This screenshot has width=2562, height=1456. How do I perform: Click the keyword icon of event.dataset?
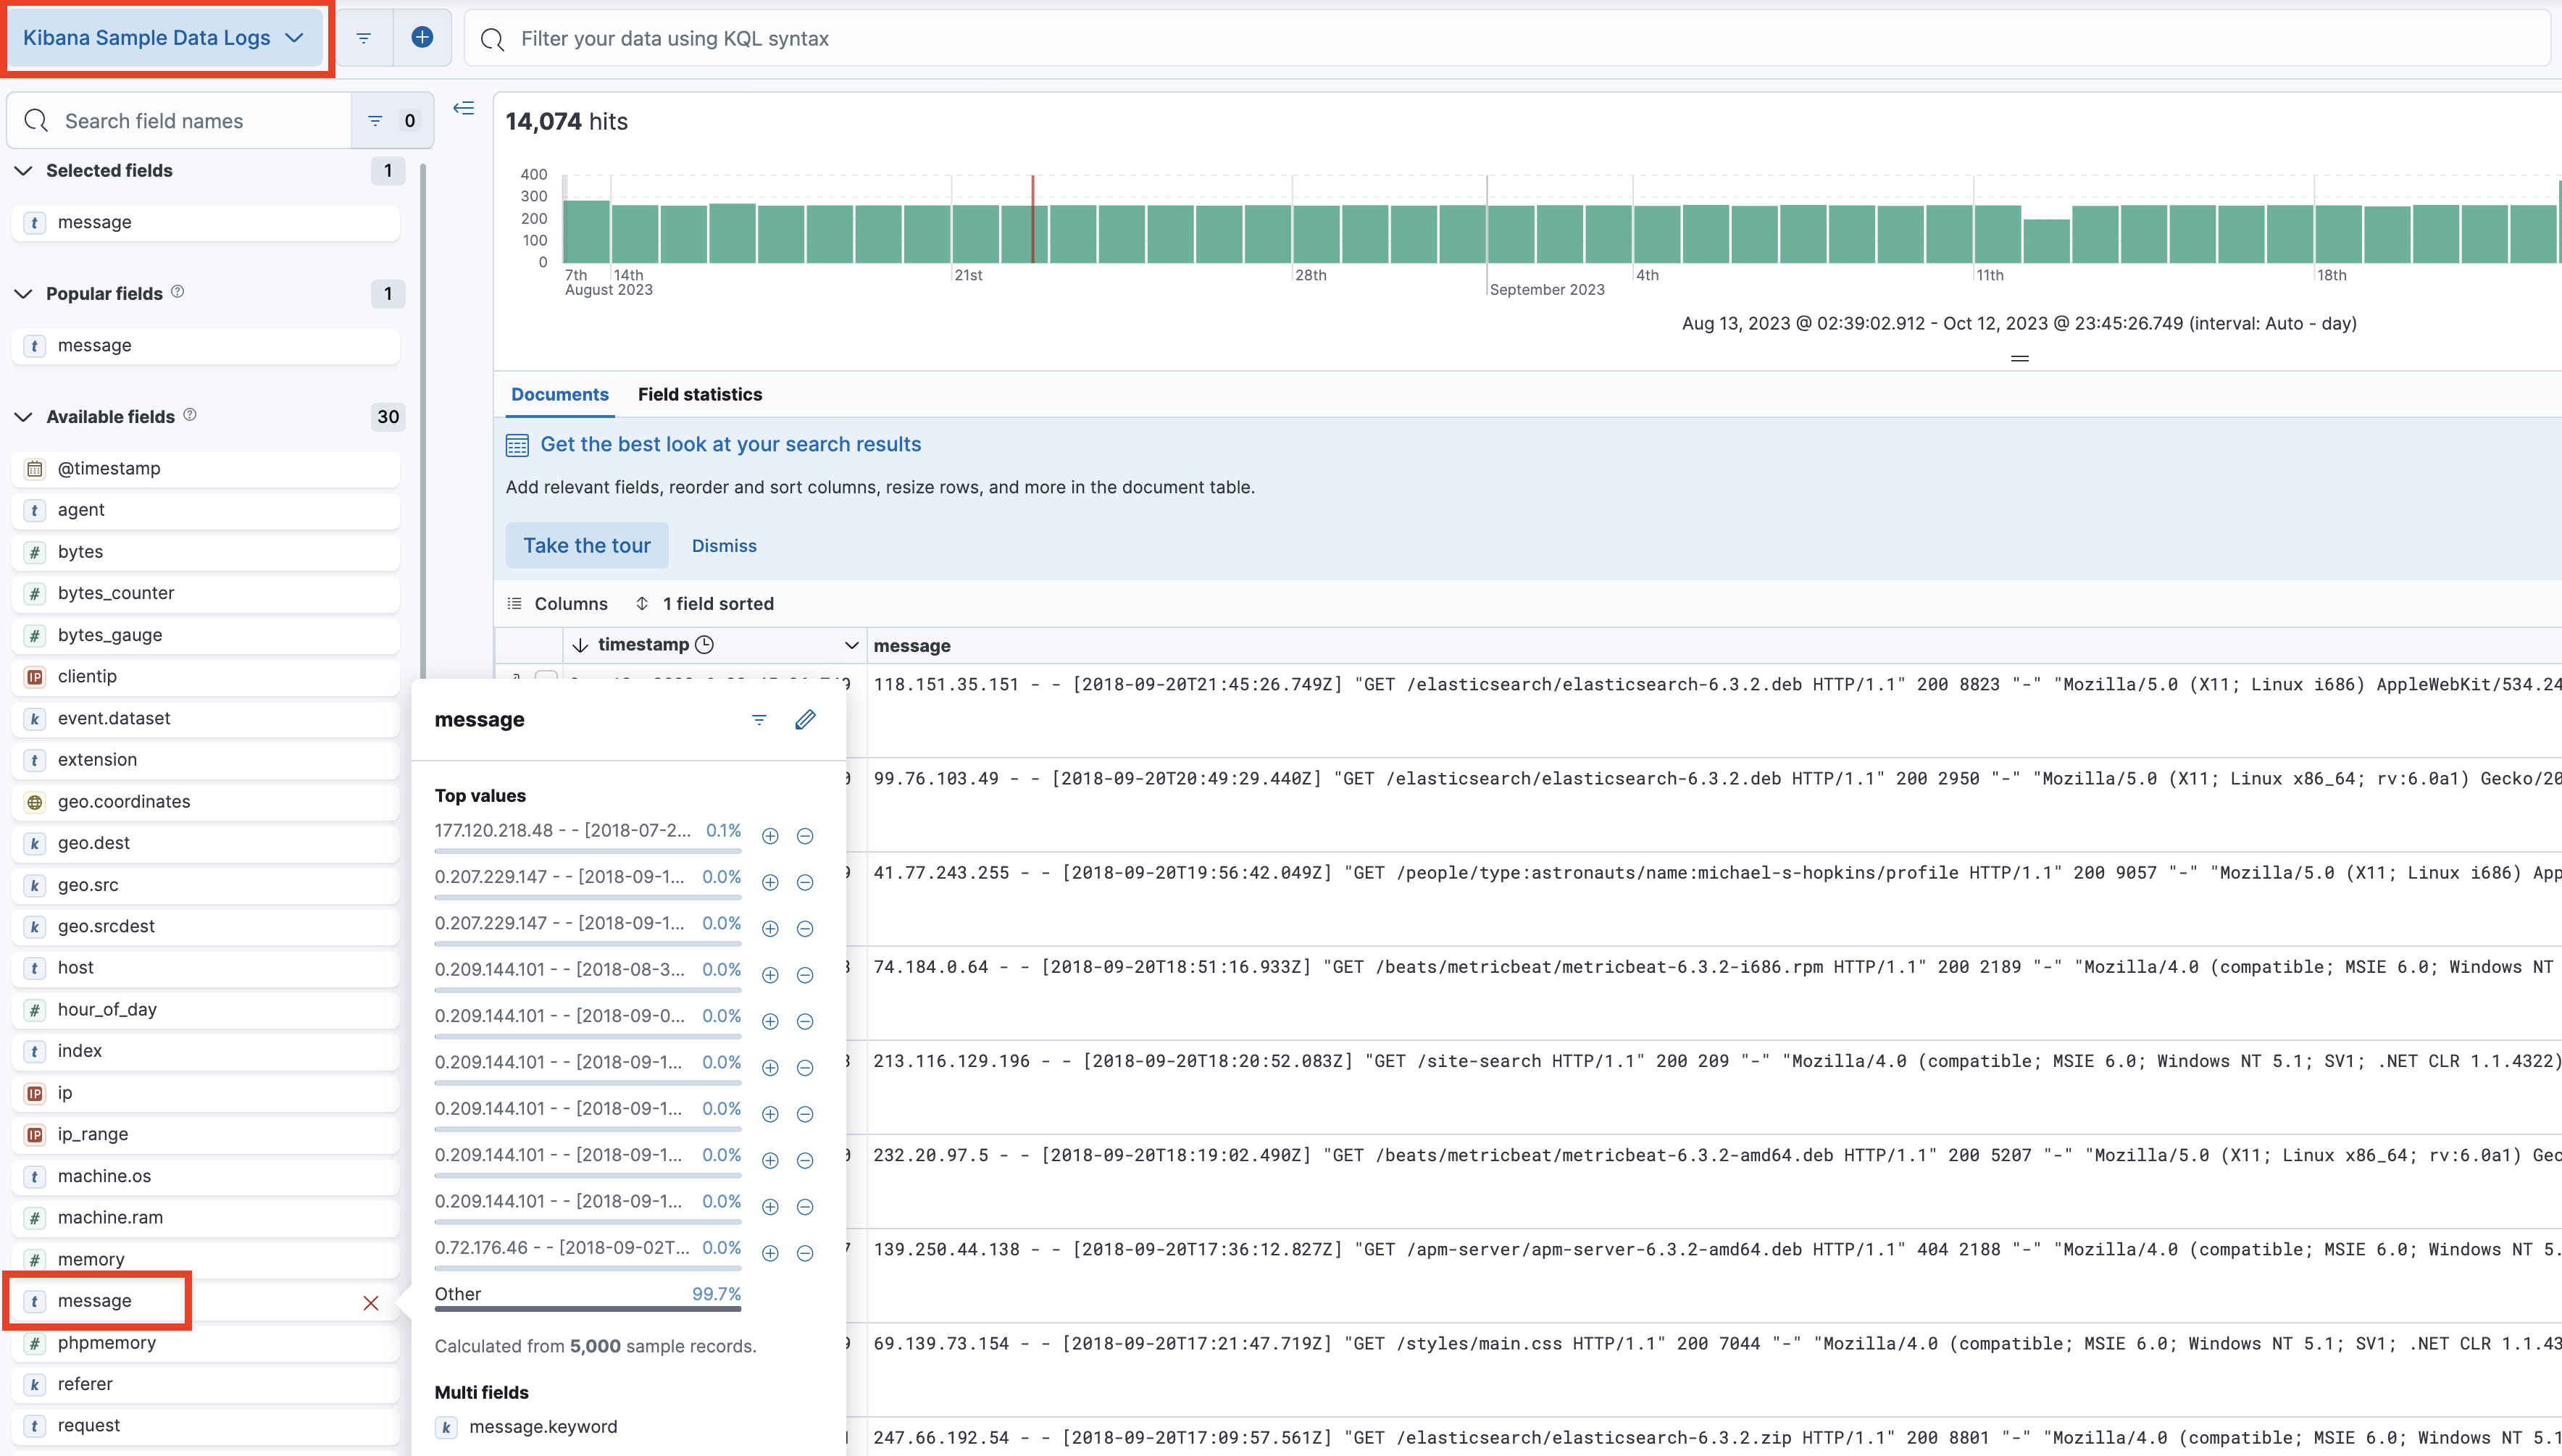coord(35,719)
